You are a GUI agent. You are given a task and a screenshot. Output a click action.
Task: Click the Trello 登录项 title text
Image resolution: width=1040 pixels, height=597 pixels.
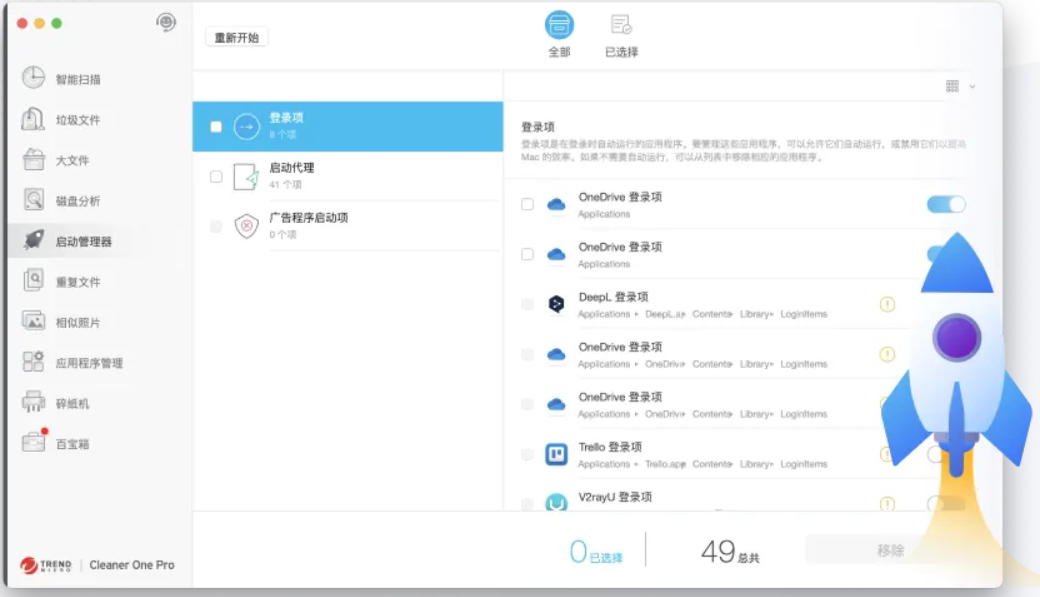coord(610,447)
